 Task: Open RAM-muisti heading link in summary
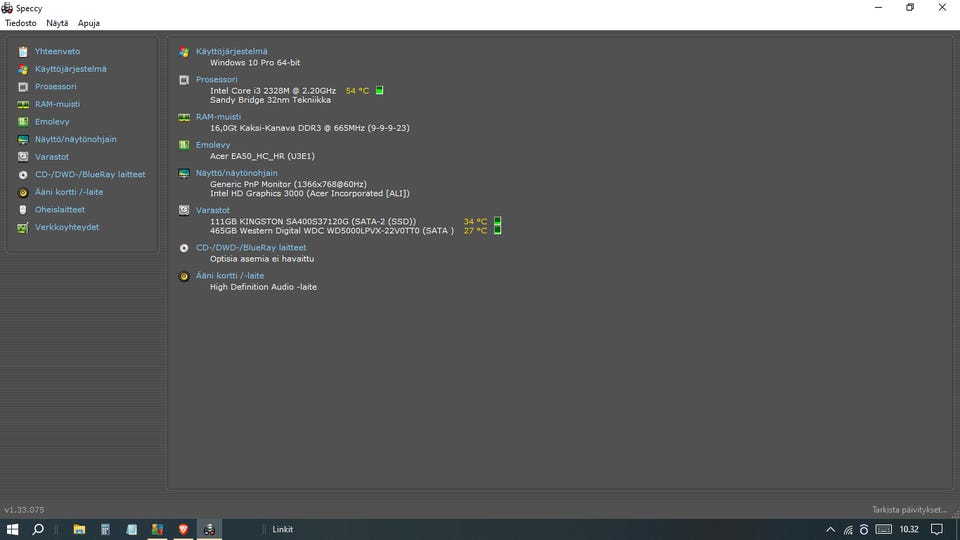(218, 116)
